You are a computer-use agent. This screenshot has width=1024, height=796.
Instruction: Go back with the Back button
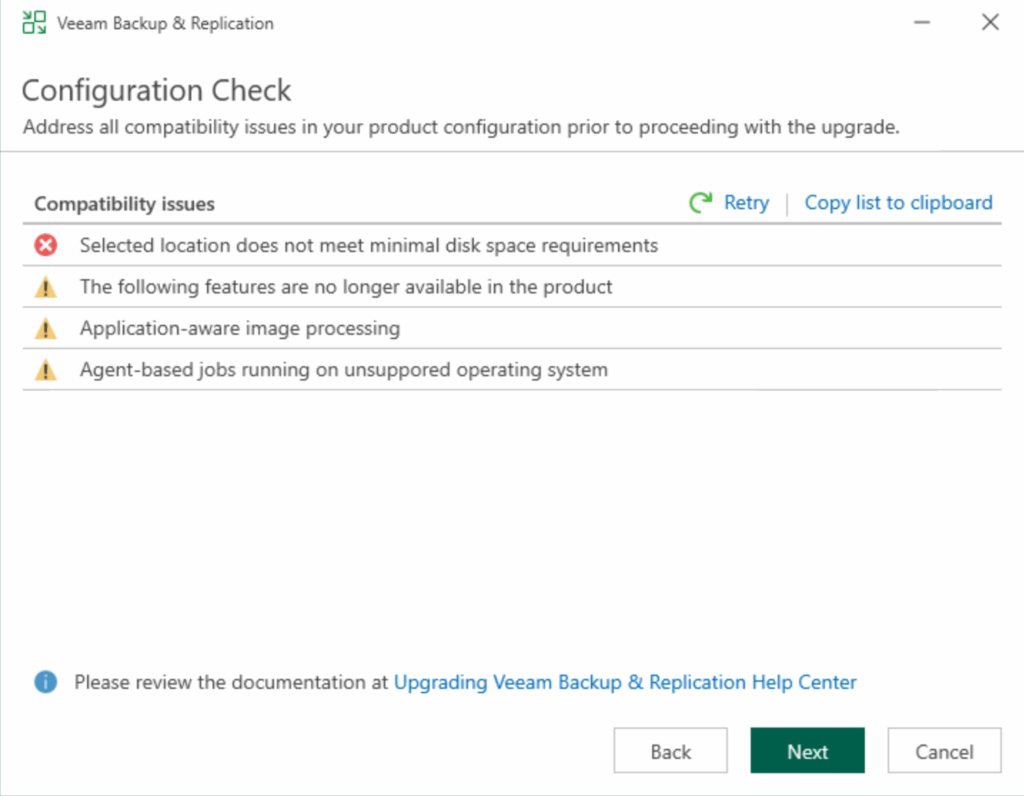tap(670, 751)
